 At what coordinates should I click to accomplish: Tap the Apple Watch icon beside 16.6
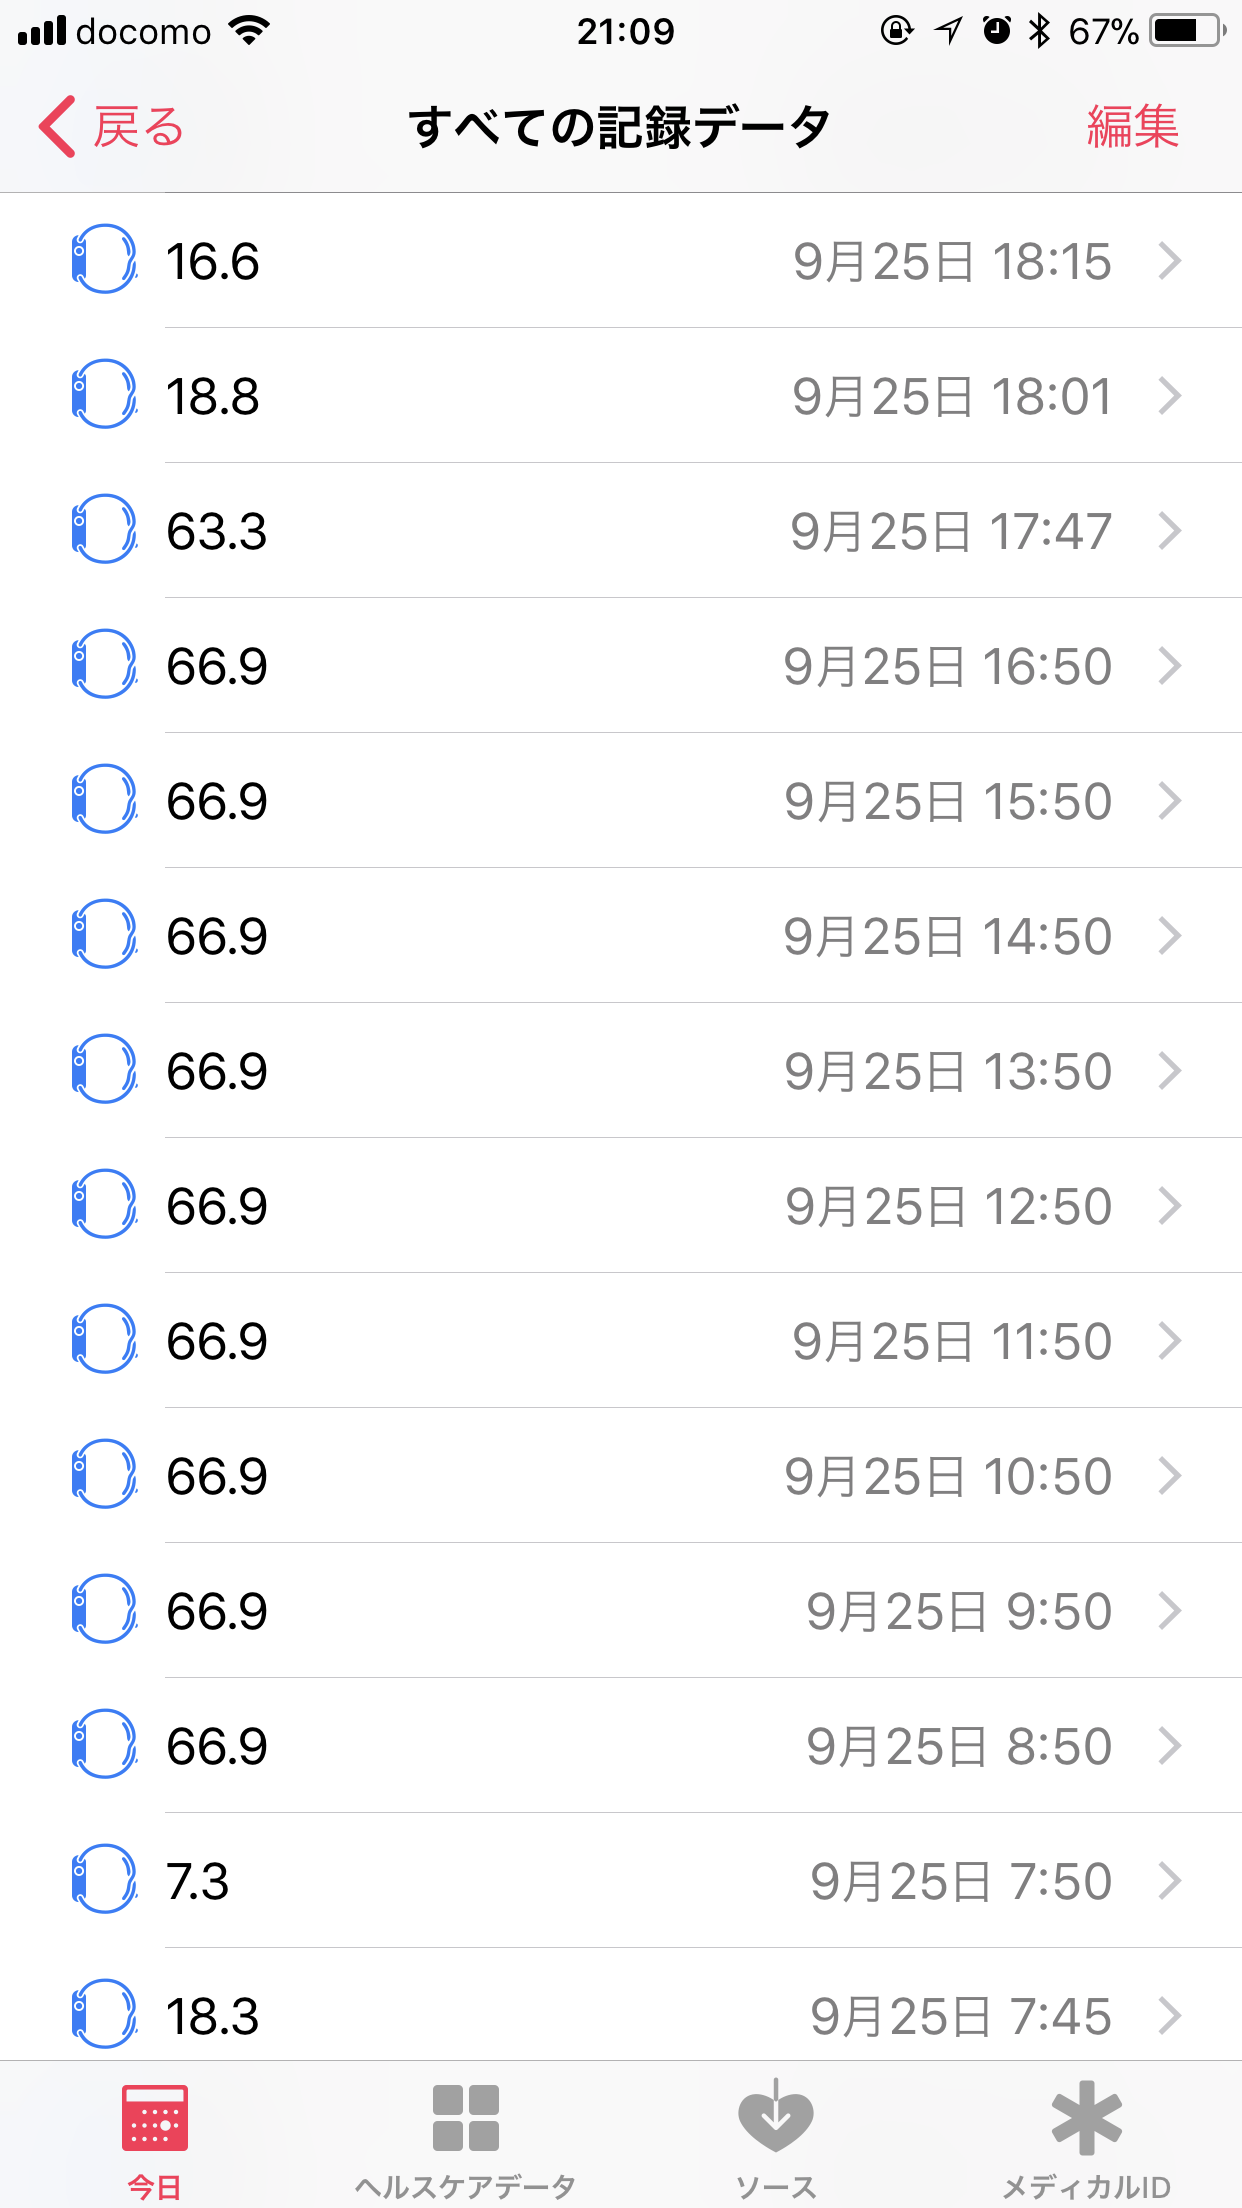103,260
